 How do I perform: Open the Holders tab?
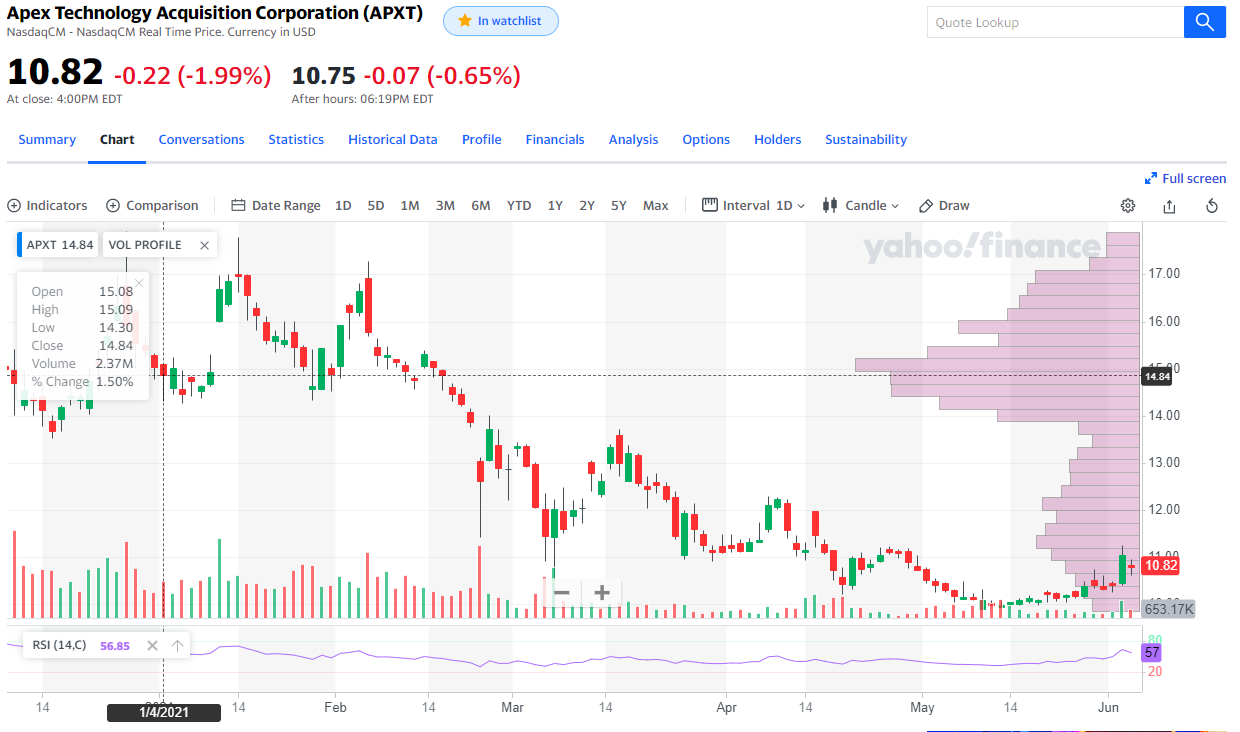click(778, 140)
